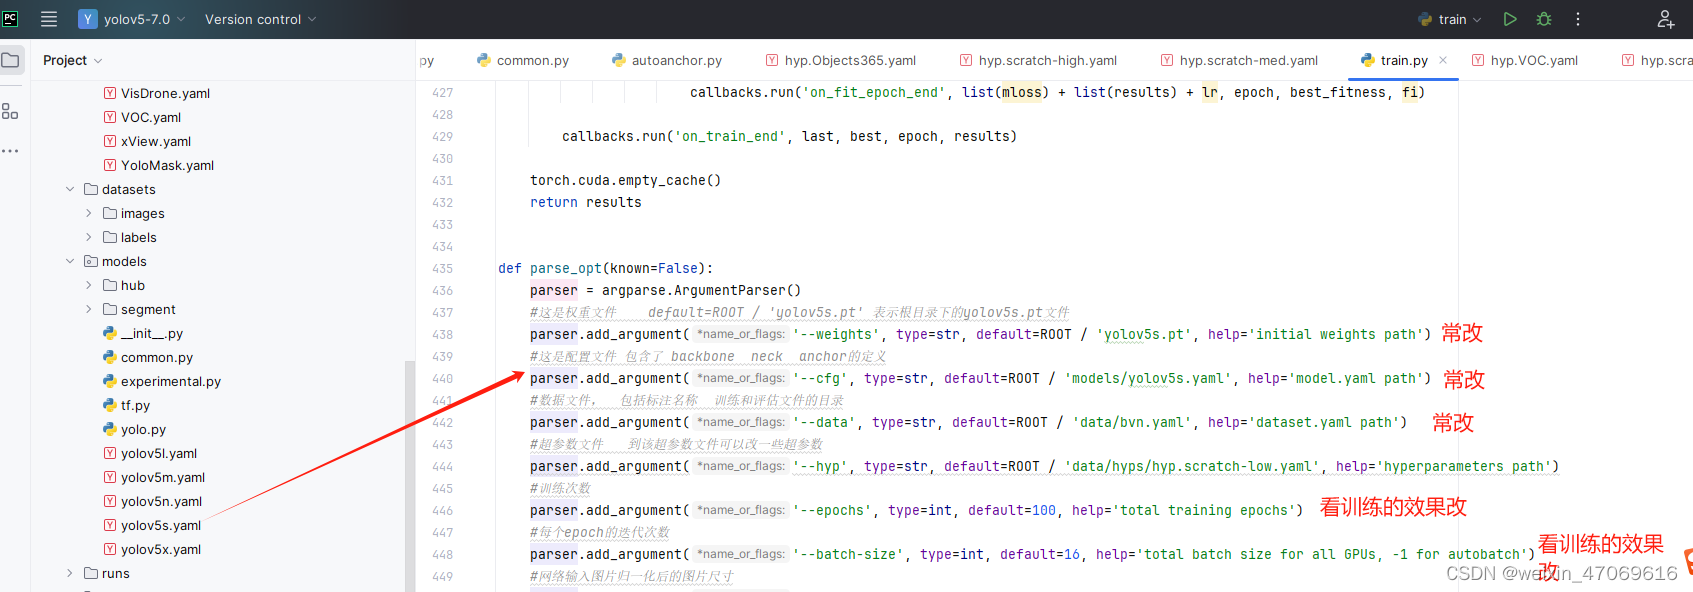The width and height of the screenshot is (1693, 592).
Task: Expand the images folder
Action: [x=89, y=213]
